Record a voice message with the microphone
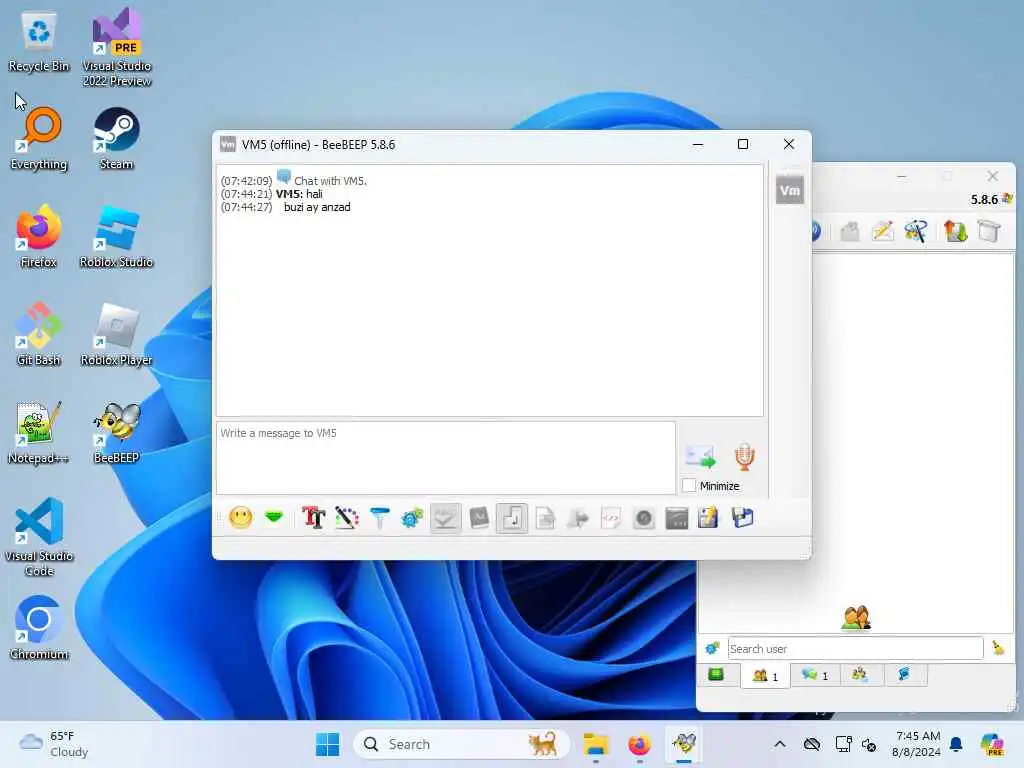 point(744,456)
